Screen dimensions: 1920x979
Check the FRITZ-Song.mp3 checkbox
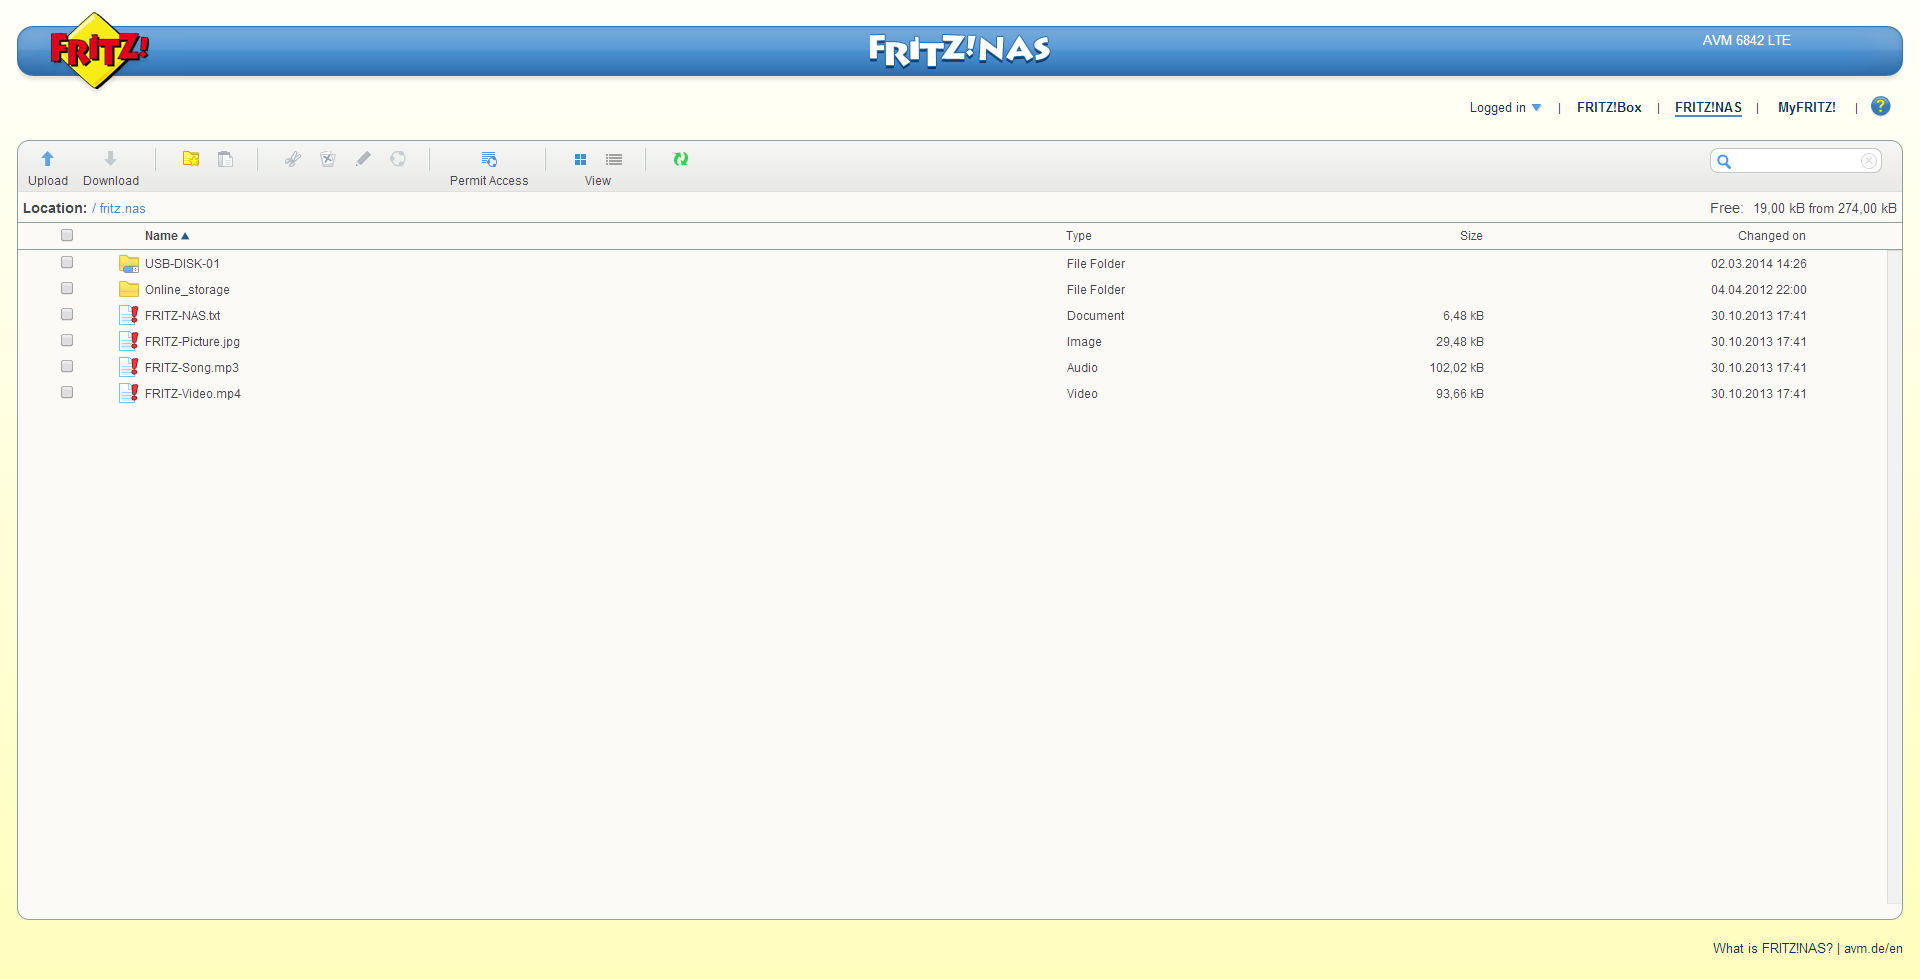(x=67, y=366)
